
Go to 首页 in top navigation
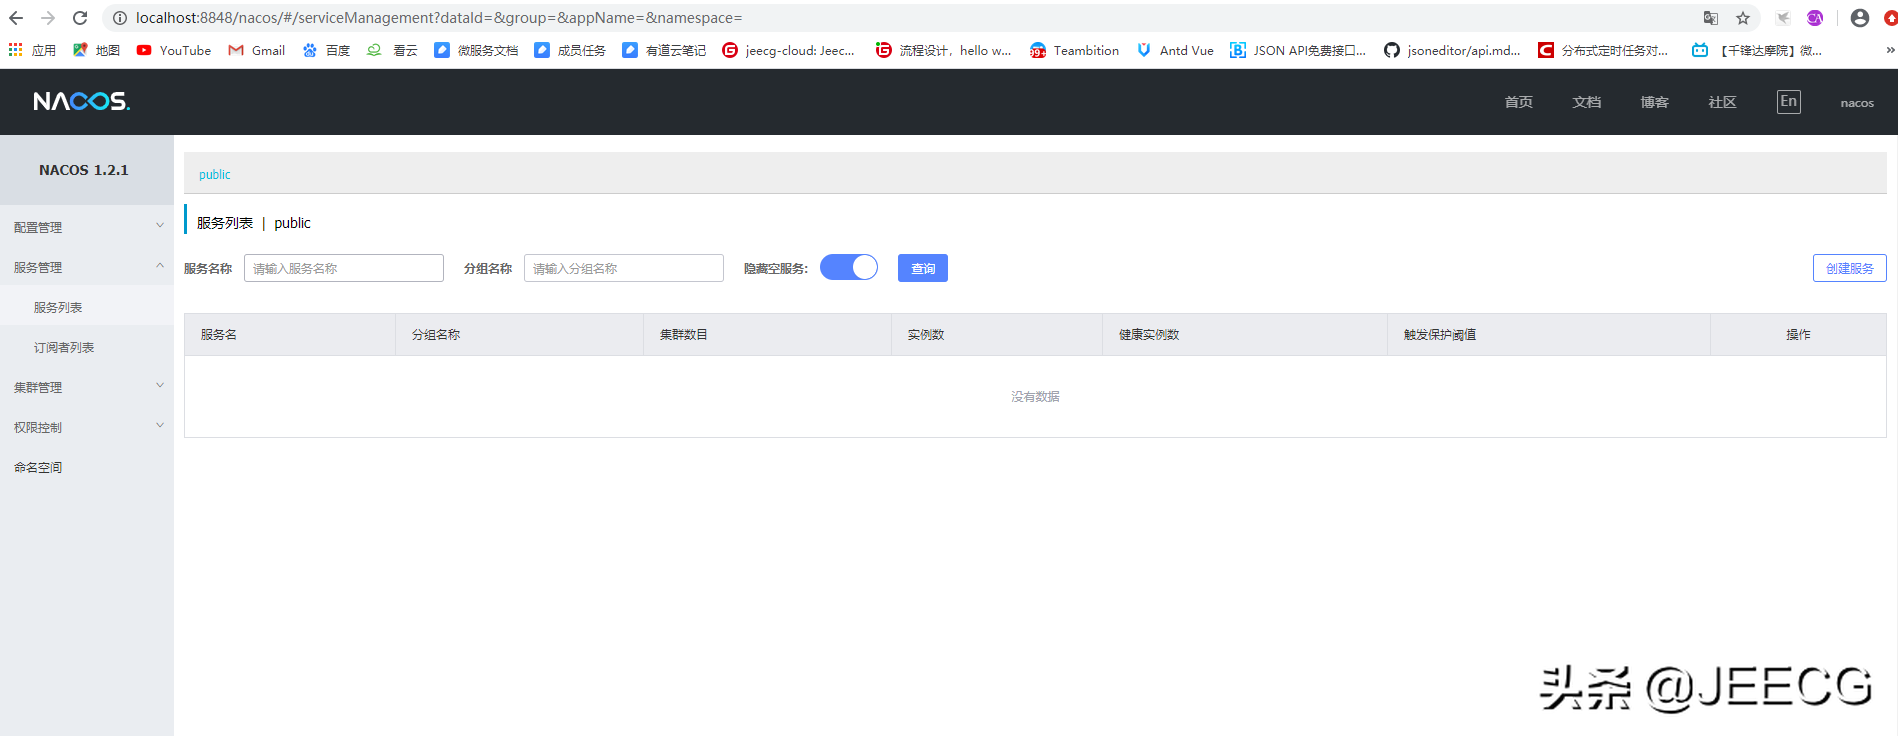(1519, 102)
